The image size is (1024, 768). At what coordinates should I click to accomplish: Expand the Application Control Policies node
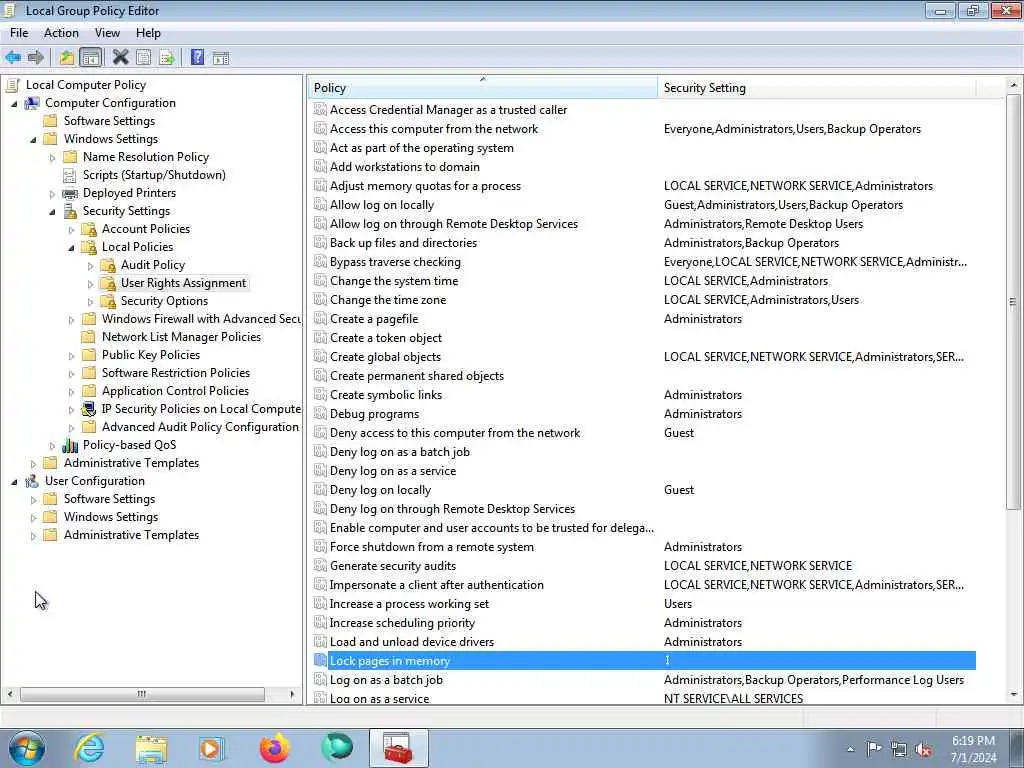71,392
